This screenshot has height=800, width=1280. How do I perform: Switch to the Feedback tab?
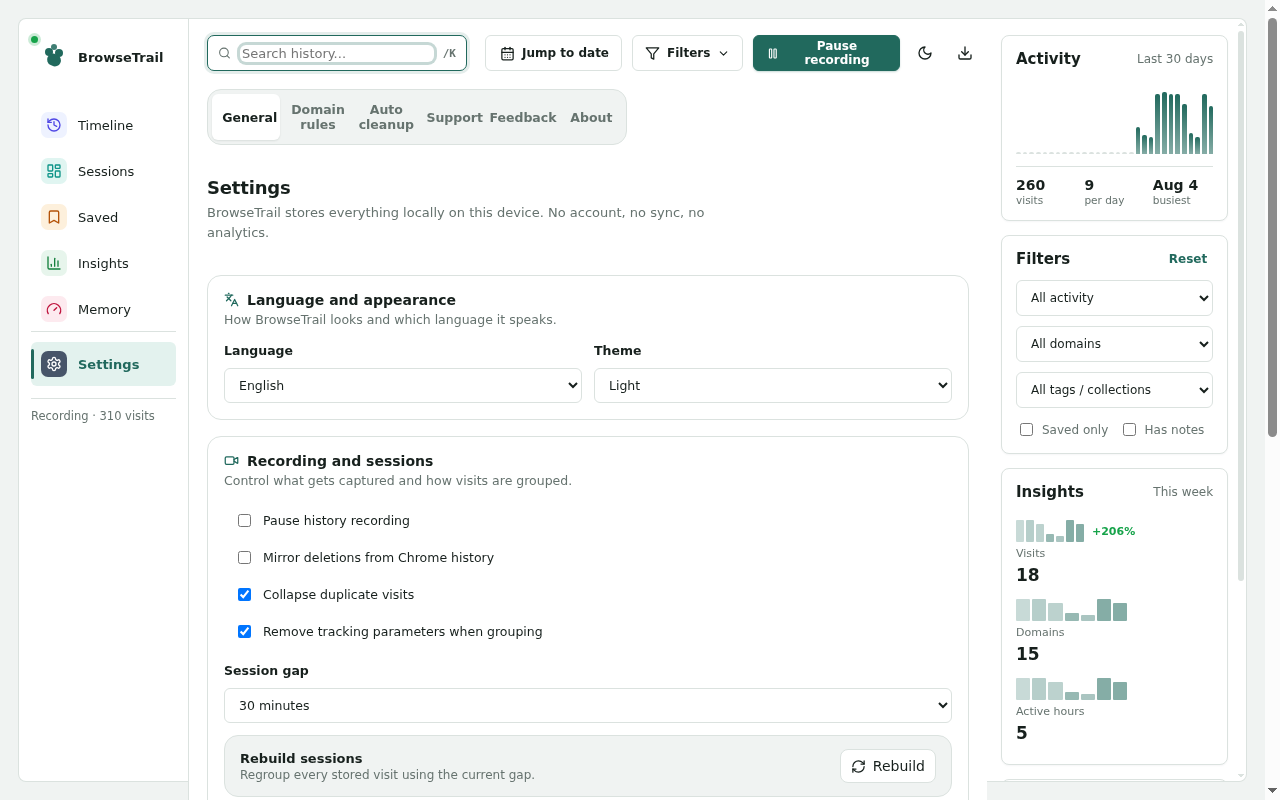coord(523,117)
